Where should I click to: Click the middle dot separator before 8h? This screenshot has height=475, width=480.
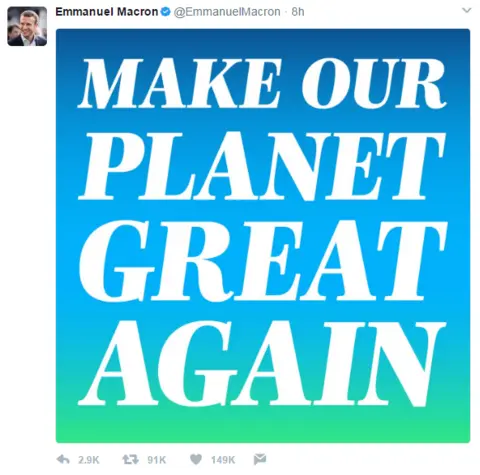pos(286,12)
